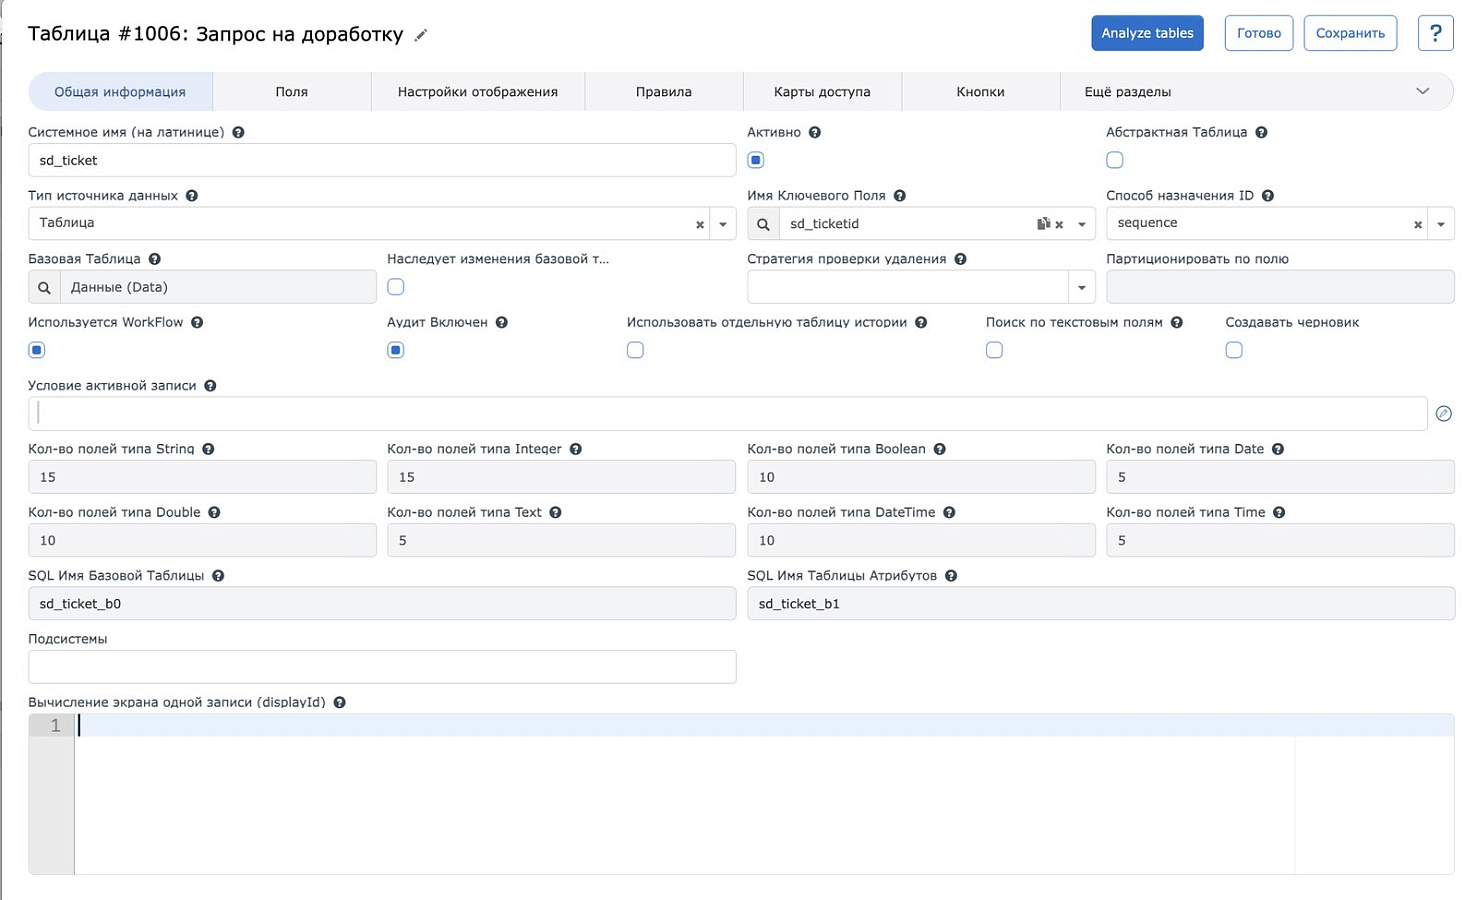Image resolution: width=1477 pixels, height=900 pixels.
Task: Switch to the Поля tab
Action: click(292, 92)
